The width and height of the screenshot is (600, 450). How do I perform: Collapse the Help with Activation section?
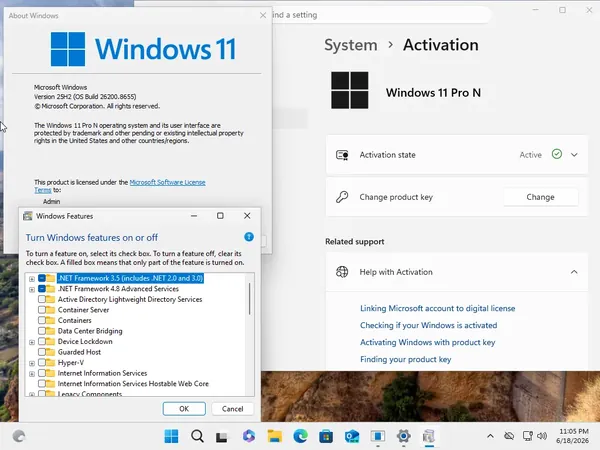[x=574, y=272]
